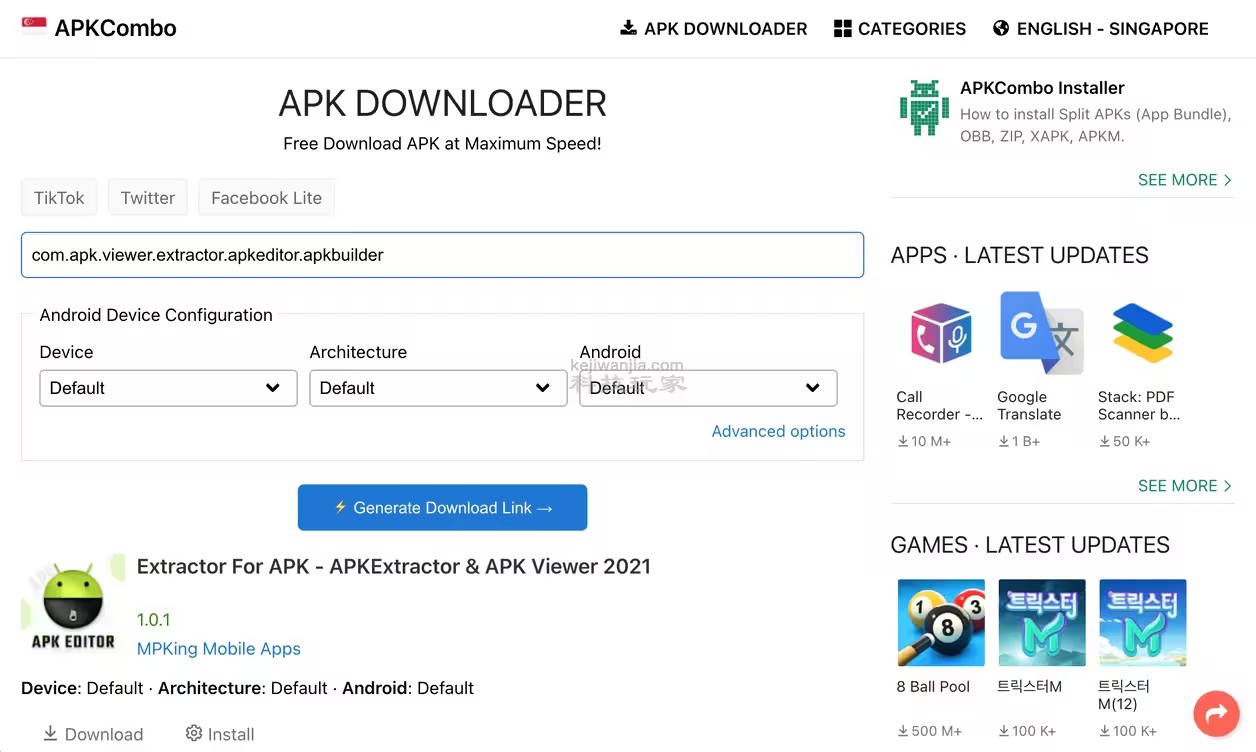This screenshot has width=1256, height=752.
Task: Open Advanced options link
Action: point(778,431)
